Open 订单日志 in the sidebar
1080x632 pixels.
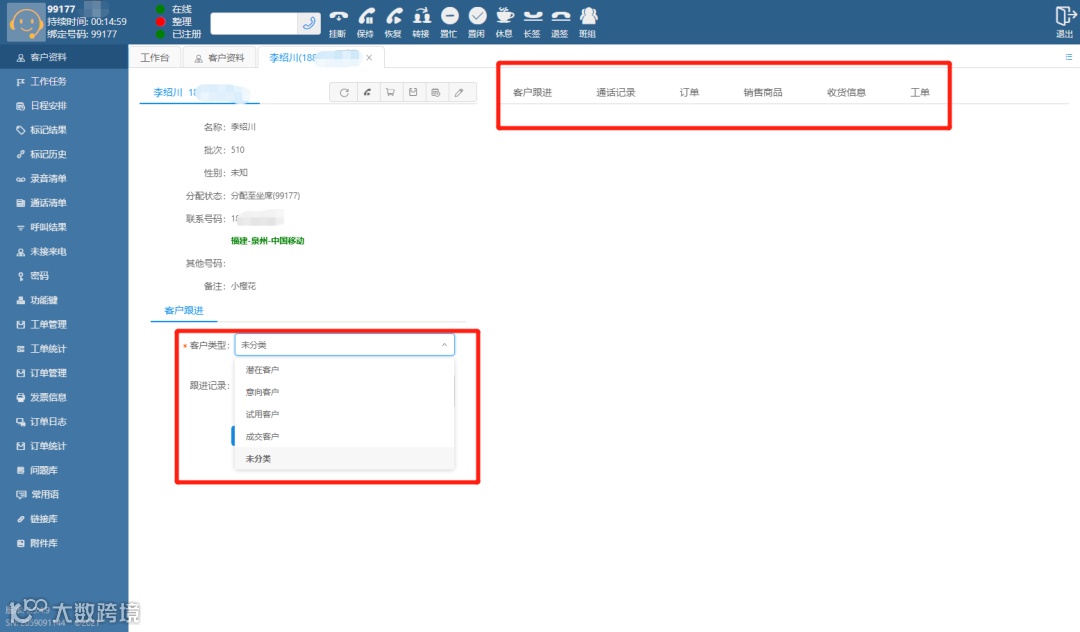tap(64, 421)
